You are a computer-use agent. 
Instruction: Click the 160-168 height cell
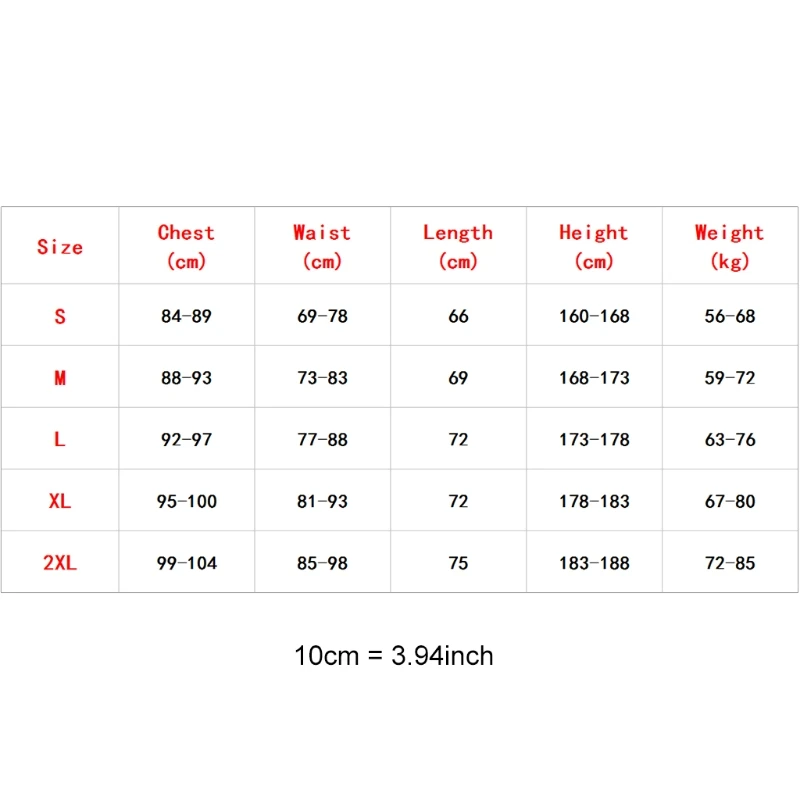point(594,316)
